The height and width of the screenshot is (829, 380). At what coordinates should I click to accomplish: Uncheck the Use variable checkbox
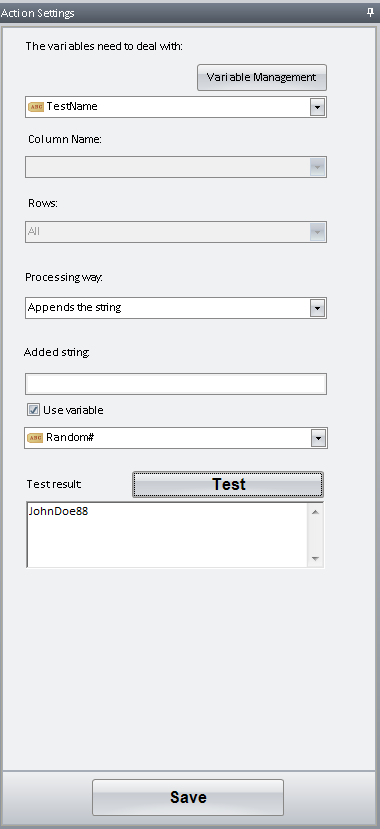[33, 410]
